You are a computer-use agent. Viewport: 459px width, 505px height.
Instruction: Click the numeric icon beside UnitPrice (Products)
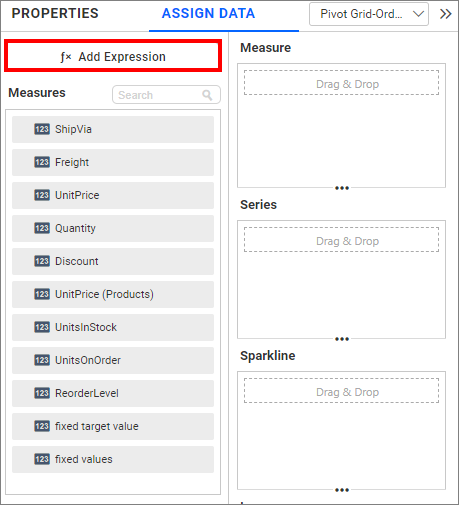42,294
